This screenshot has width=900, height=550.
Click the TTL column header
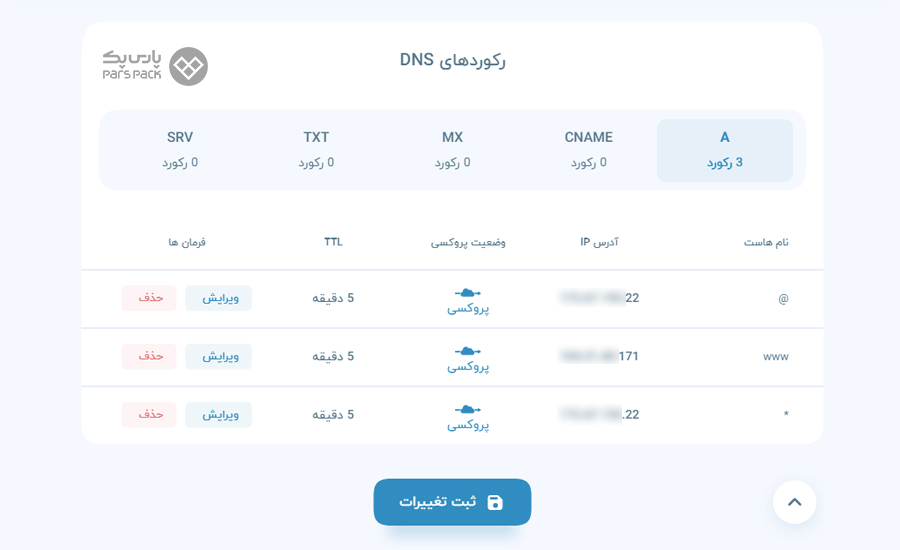click(x=333, y=242)
